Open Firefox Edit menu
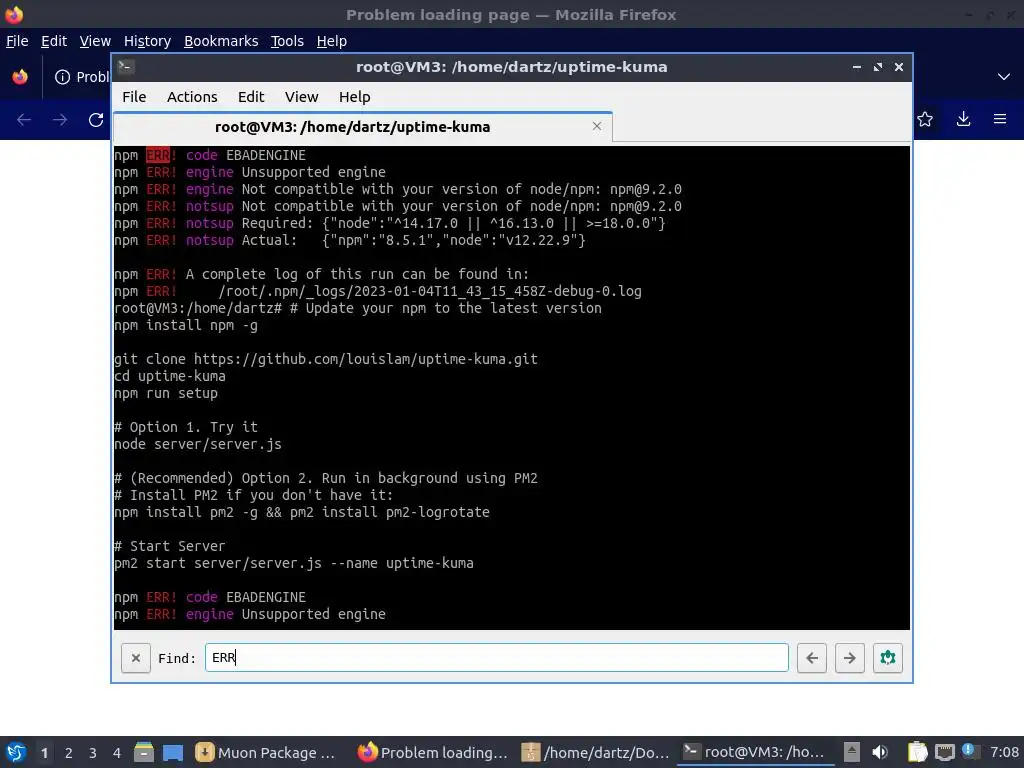1024x768 pixels. coord(54,41)
